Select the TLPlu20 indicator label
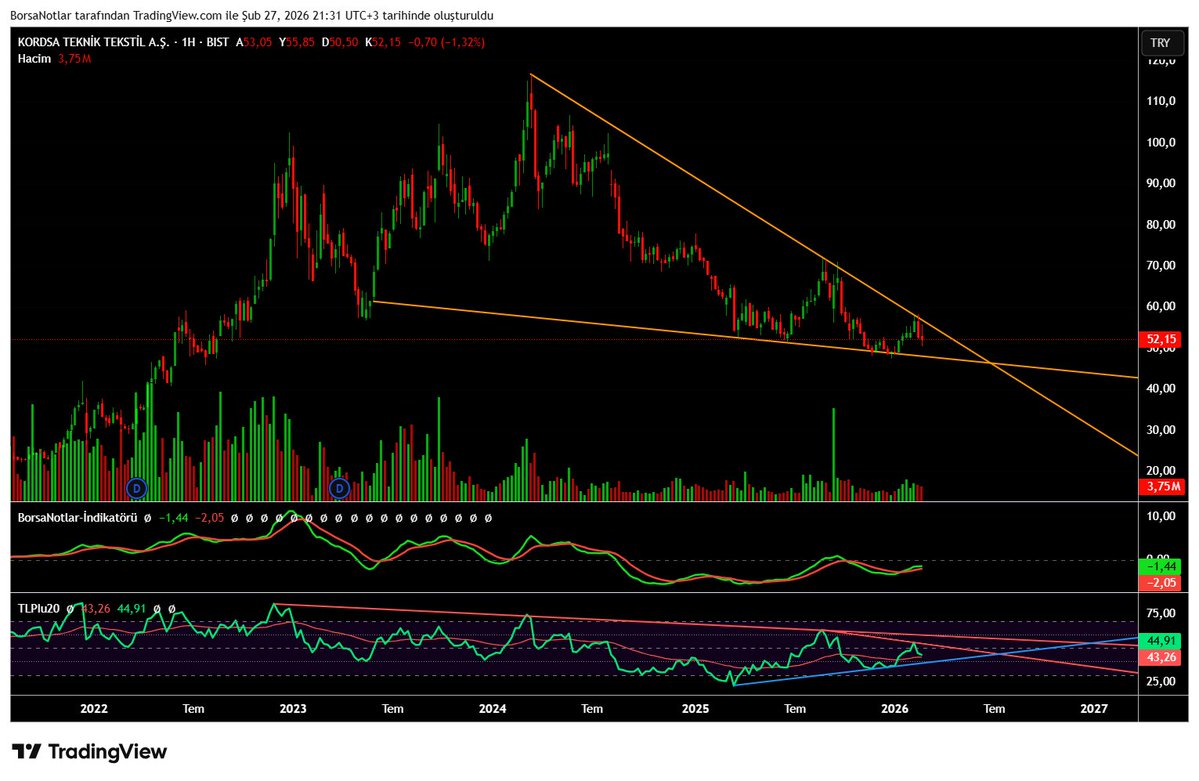 (38, 609)
